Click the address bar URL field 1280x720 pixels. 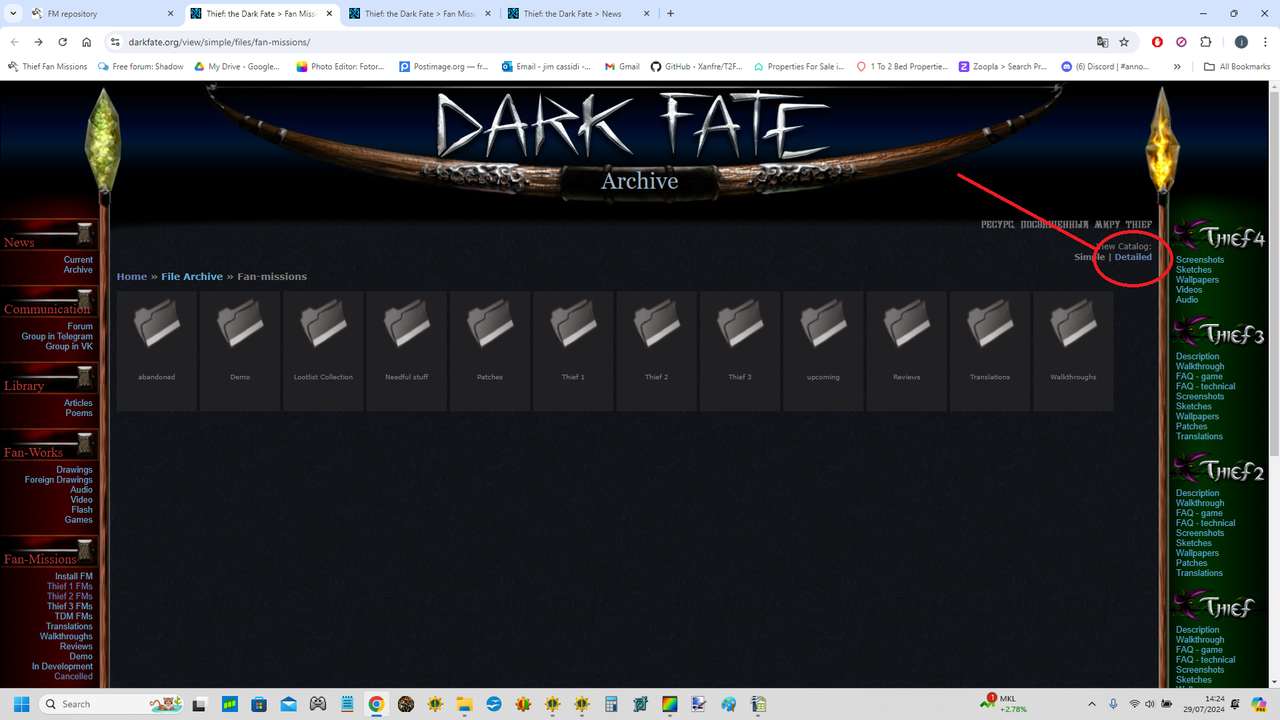coord(600,42)
